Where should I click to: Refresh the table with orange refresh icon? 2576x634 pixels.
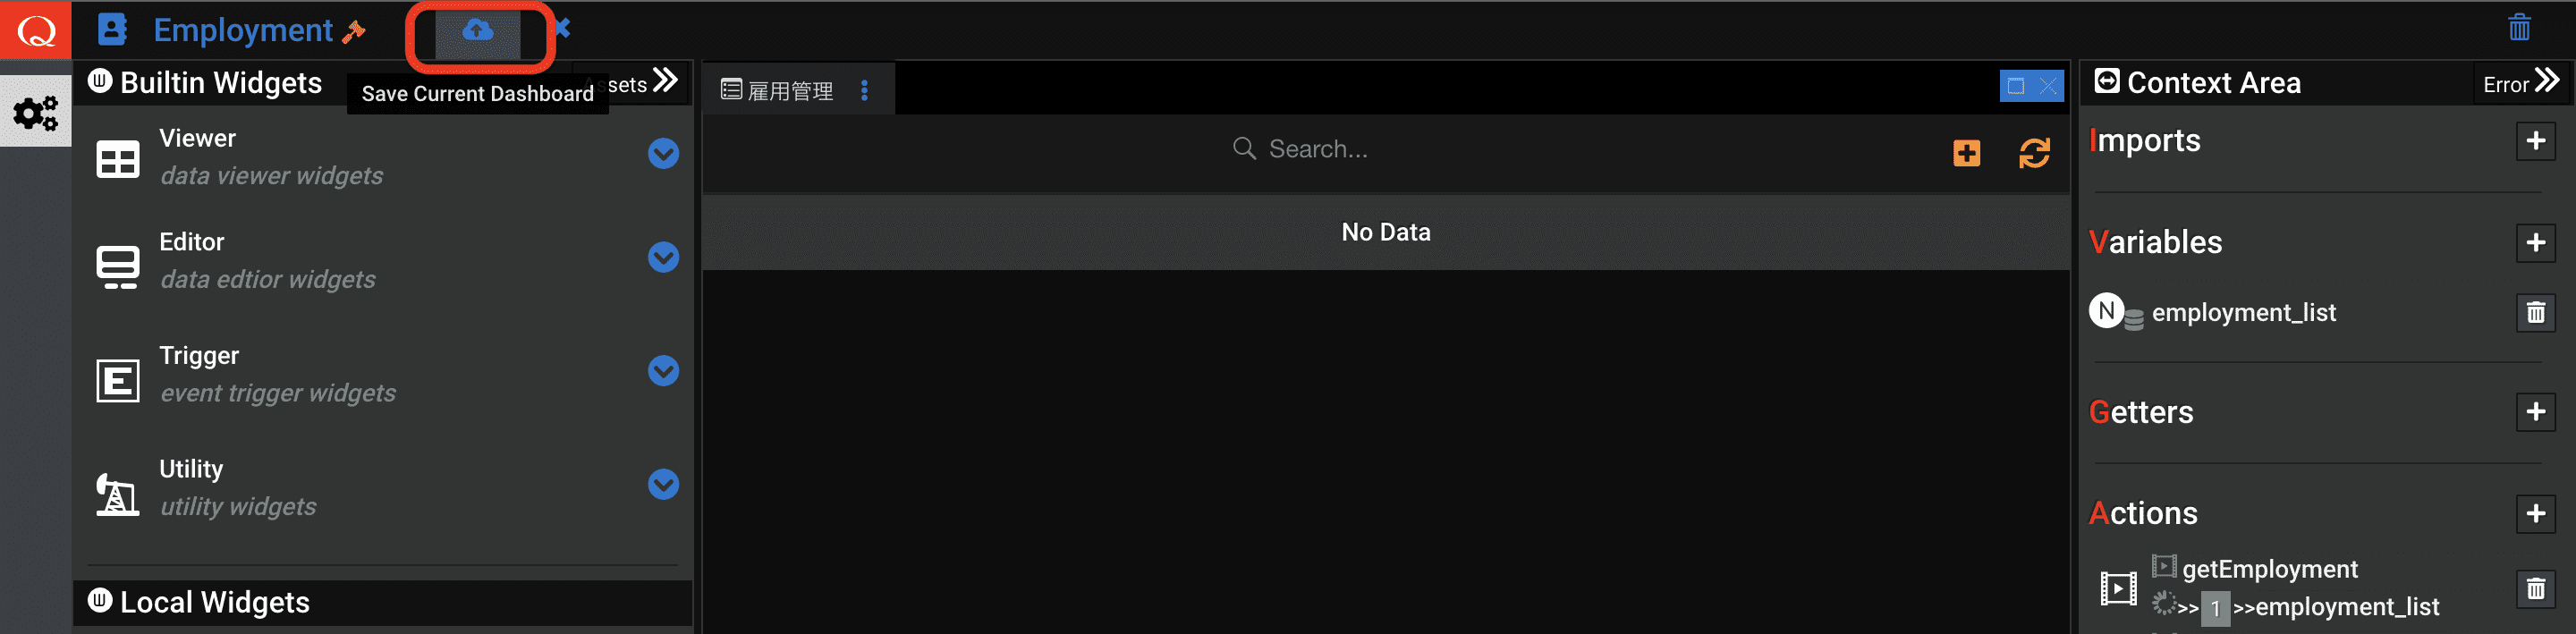click(2034, 153)
